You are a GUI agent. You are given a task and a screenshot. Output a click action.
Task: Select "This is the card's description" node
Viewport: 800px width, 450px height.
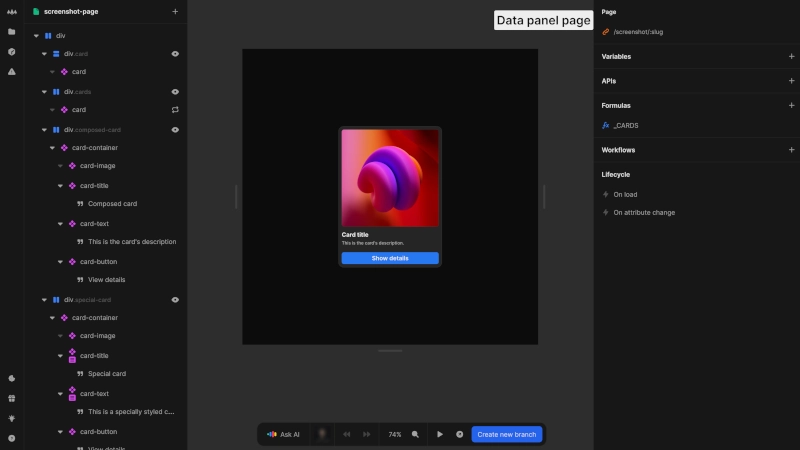[x=132, y=241]
